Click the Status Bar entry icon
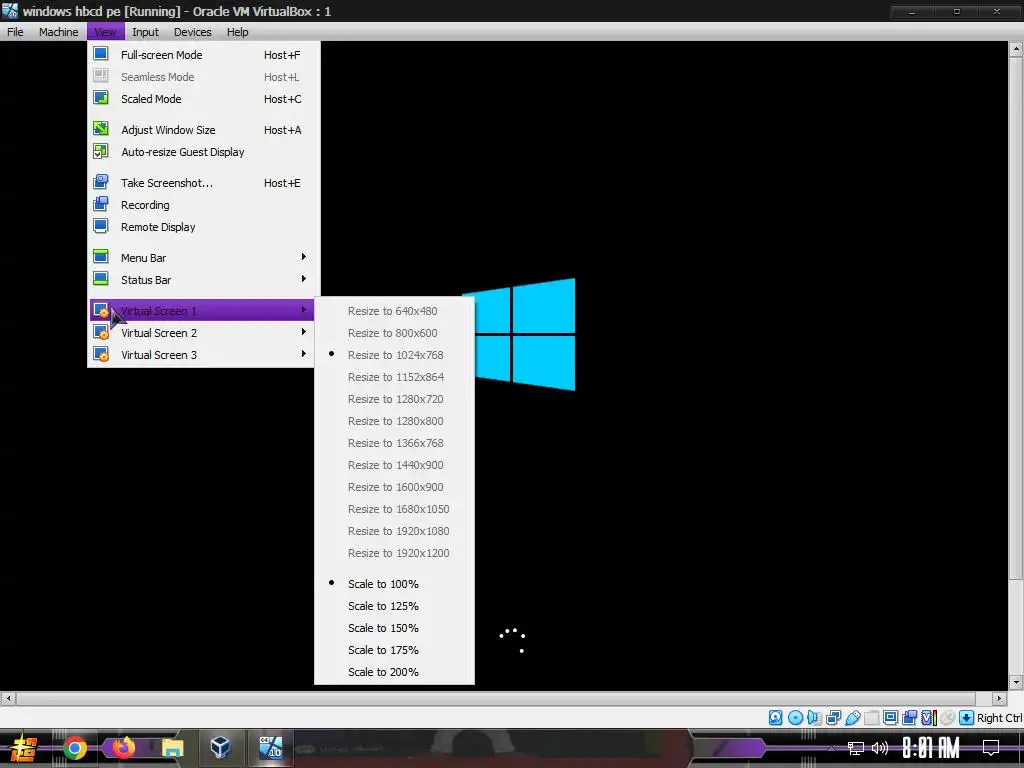1024x768 pixels. pyautogui.click(x=101, y=279)
